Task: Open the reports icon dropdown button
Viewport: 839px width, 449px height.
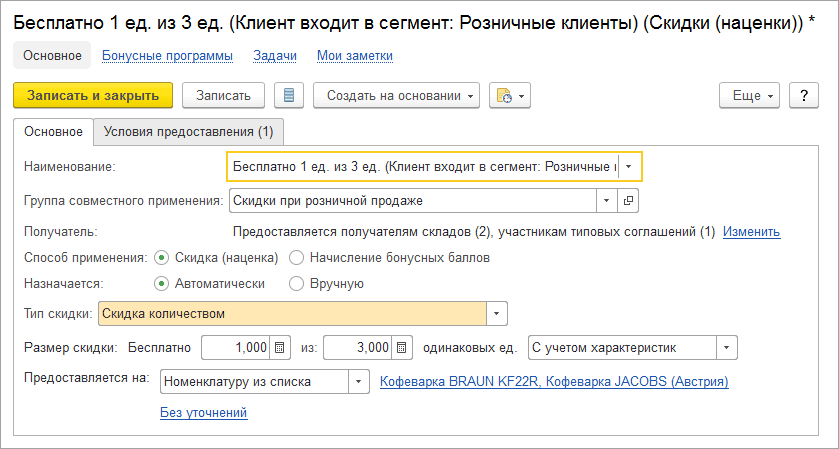Action: click(509, 95)
